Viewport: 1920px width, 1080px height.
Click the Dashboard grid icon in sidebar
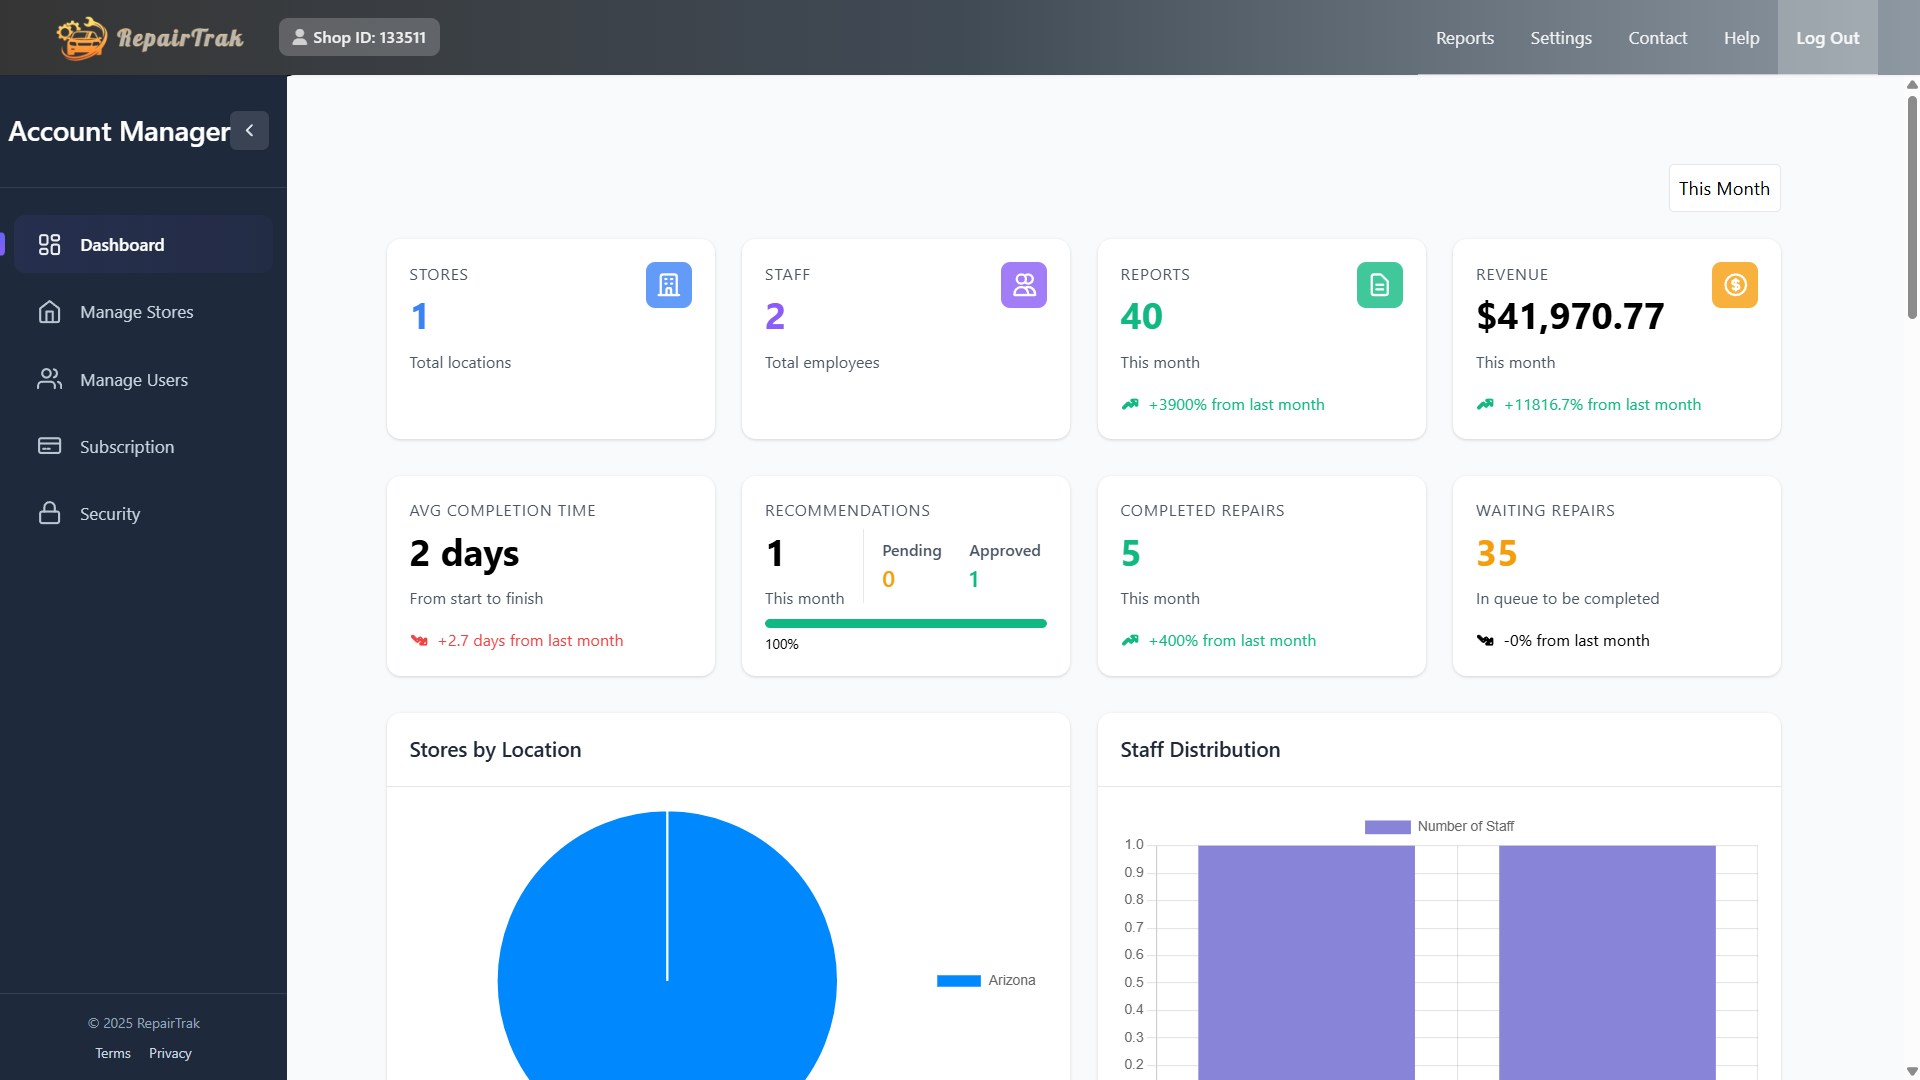[x=49, y=245]
